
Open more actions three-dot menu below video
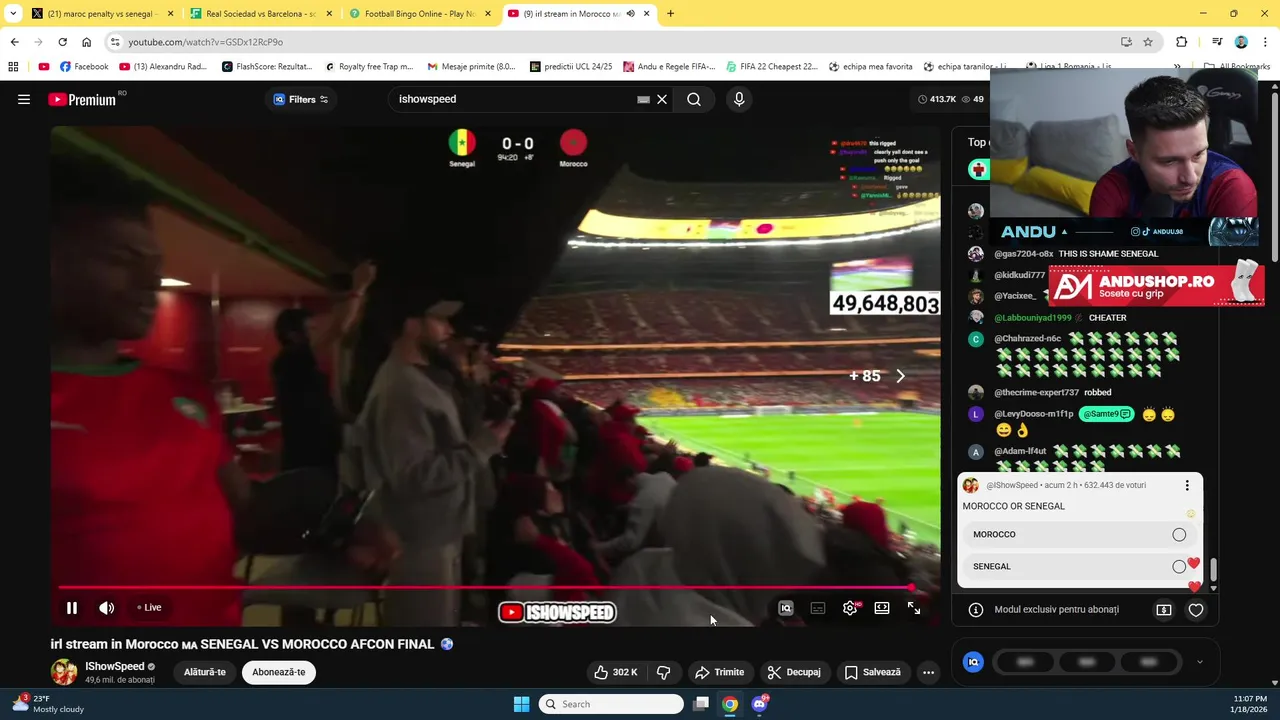(x=928, y=672)
